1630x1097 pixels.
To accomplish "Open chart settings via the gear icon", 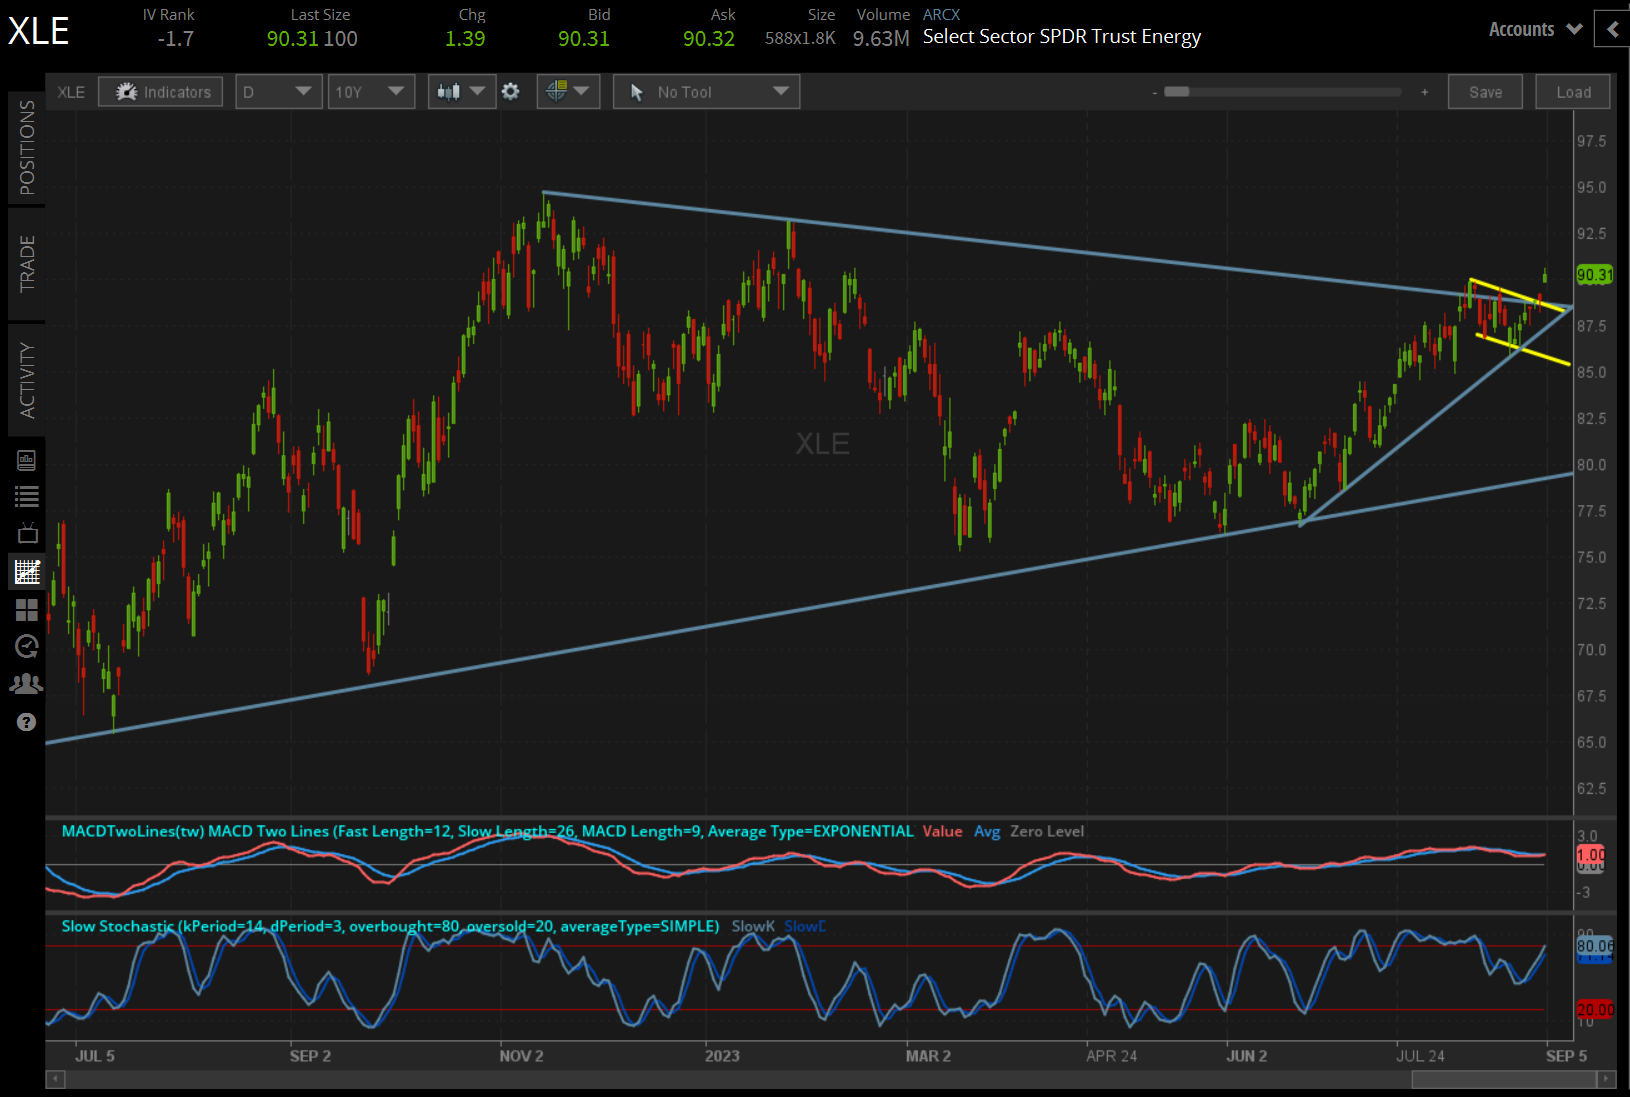I will pos(510,91).
